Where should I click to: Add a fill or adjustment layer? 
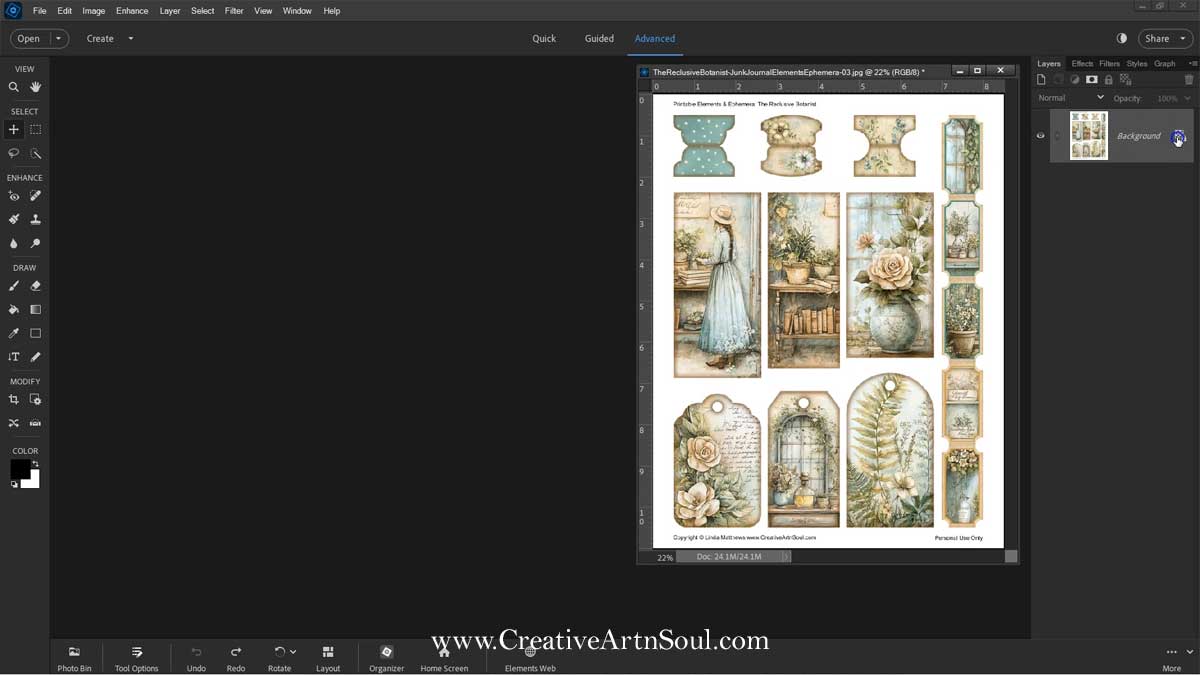tap(1075, 80)
